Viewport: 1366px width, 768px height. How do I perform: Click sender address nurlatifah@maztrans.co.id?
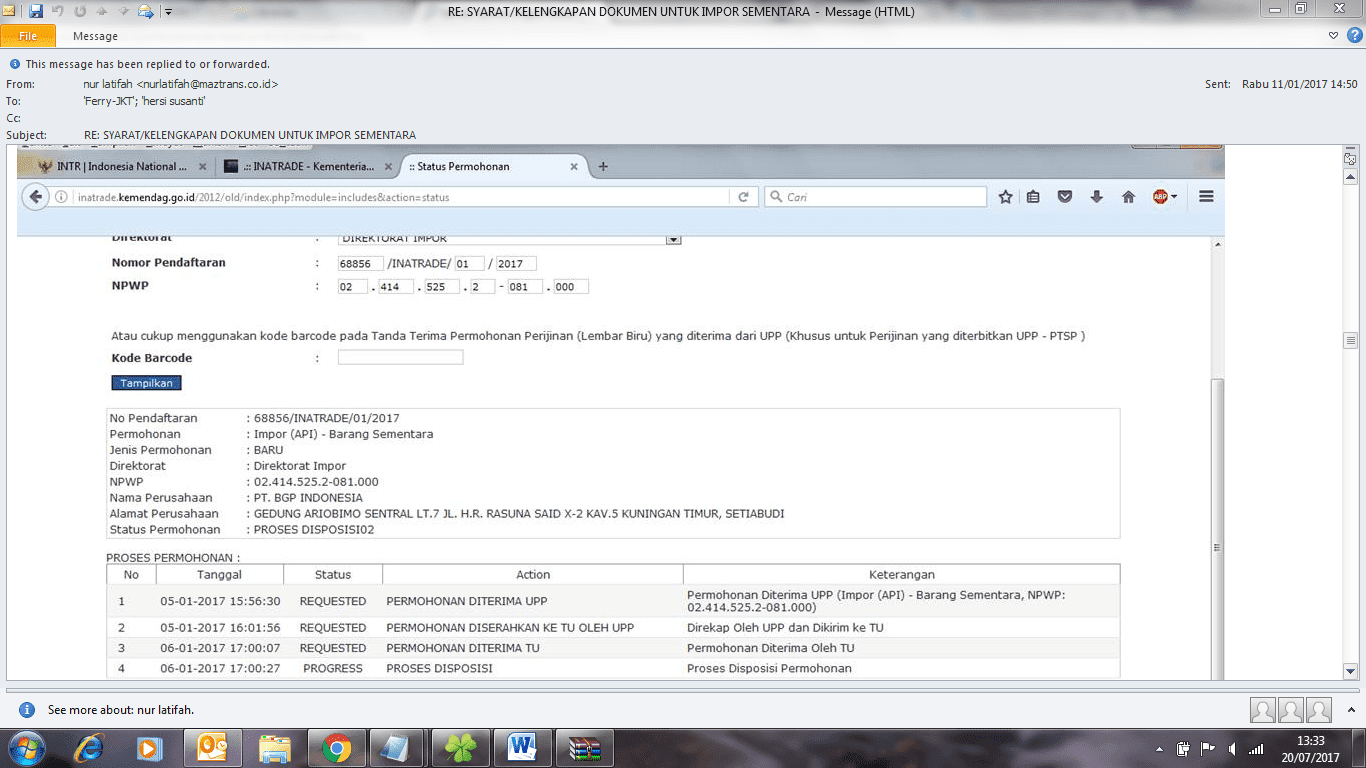tap(207, 84)
